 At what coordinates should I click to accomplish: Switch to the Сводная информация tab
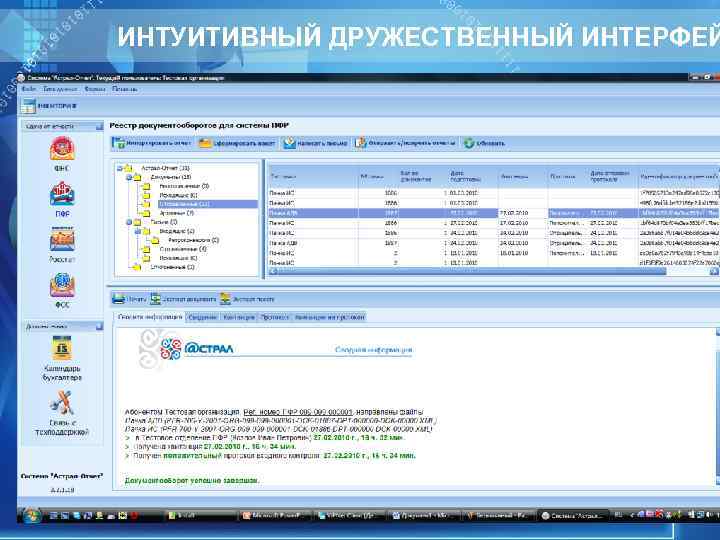pyautogui.click(x=150, y=317)
